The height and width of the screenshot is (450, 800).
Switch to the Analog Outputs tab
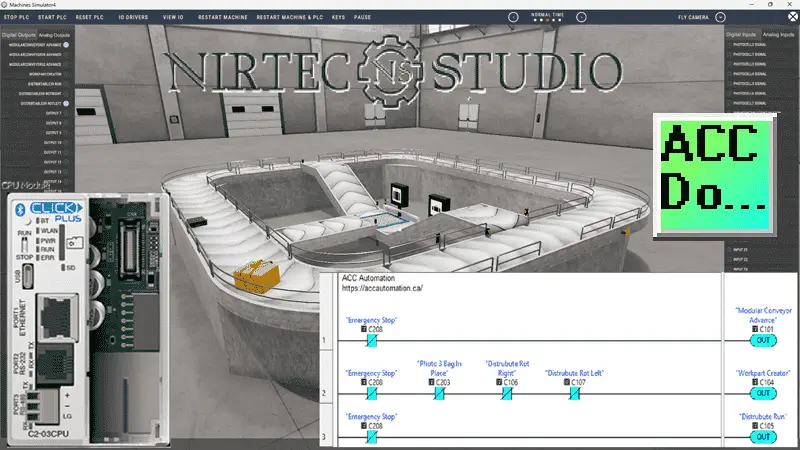tap(55, 35)
